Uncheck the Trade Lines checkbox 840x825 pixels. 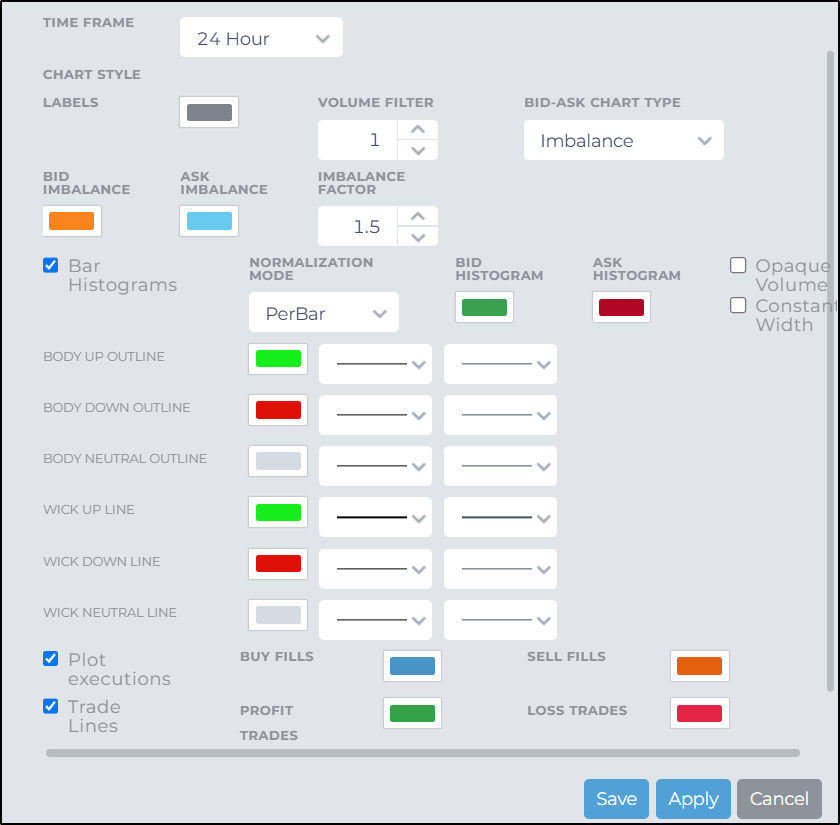pos(51,706)
